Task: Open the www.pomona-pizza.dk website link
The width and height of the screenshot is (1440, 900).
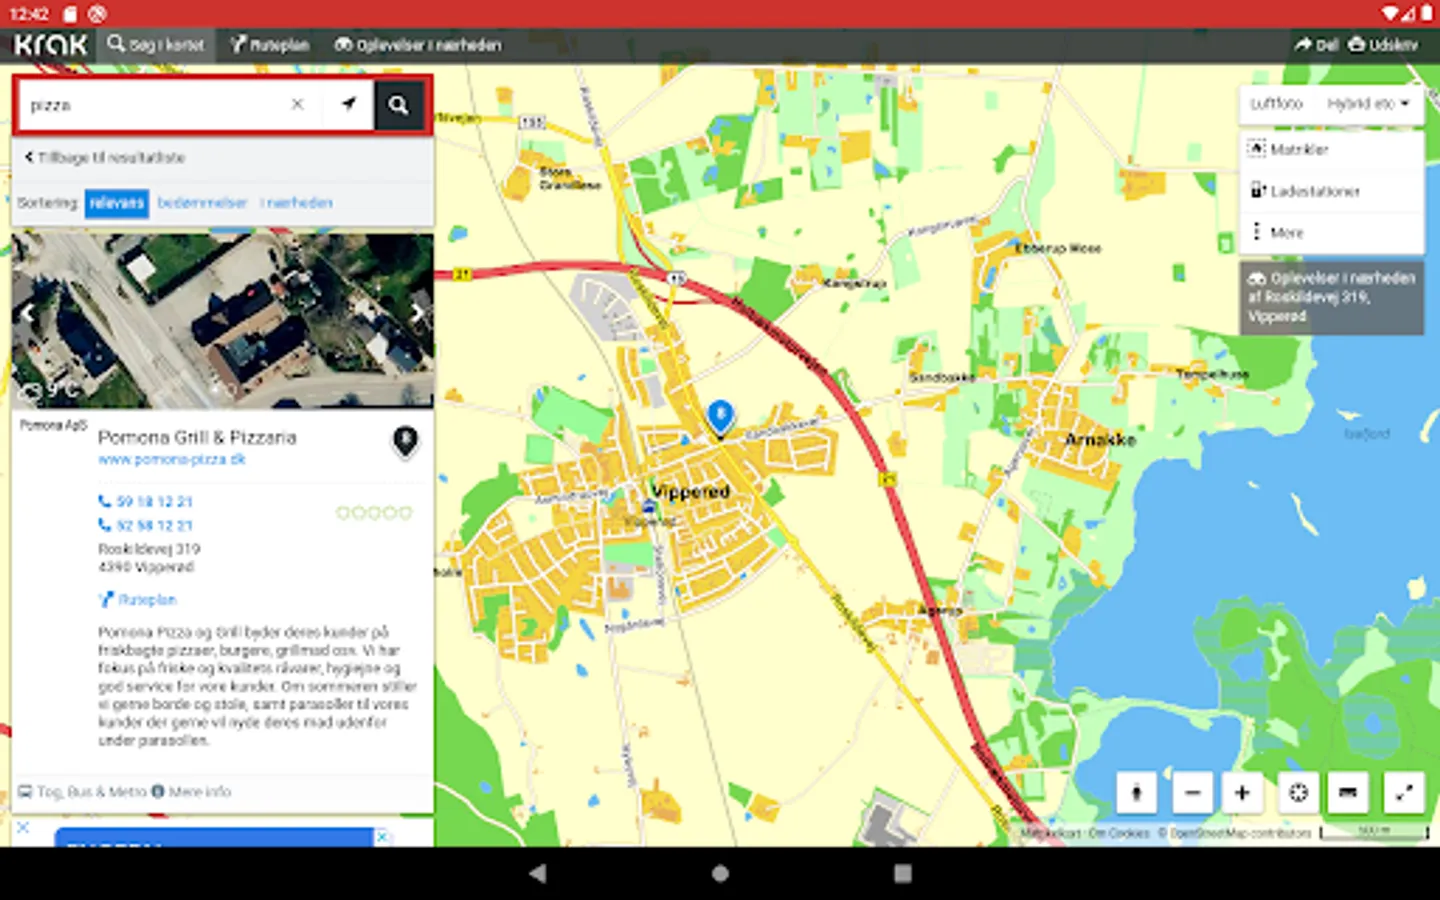Action: (x=172, y=459)
